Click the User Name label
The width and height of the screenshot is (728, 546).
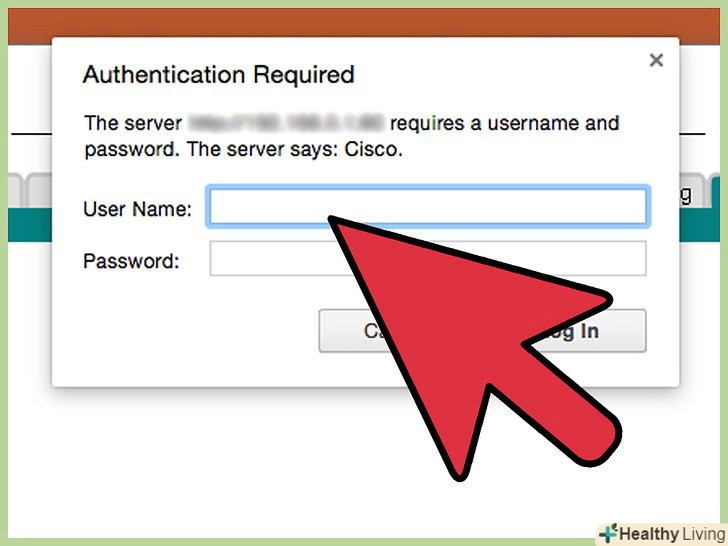(x=137, y=209)
